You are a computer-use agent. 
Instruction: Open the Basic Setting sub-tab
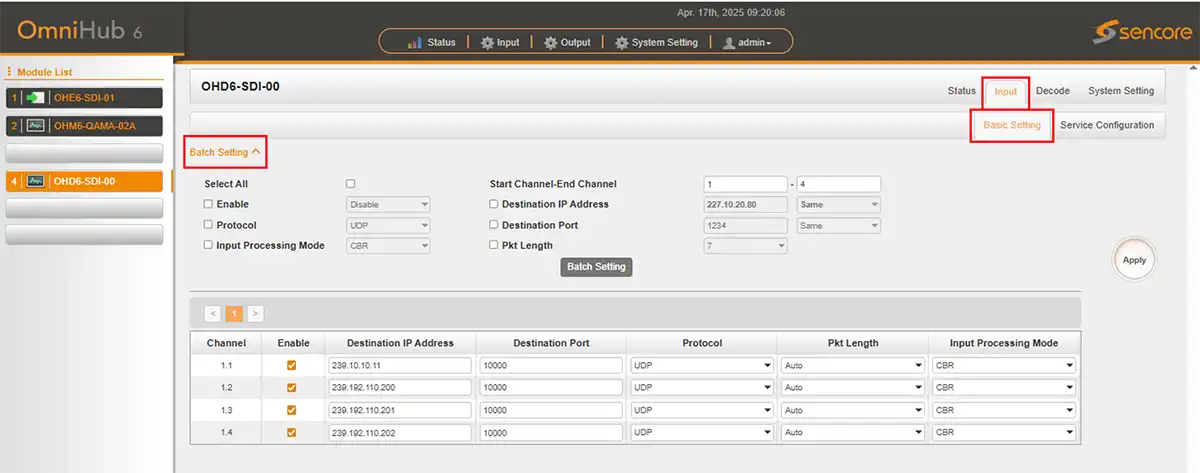tap(1012, 125)
